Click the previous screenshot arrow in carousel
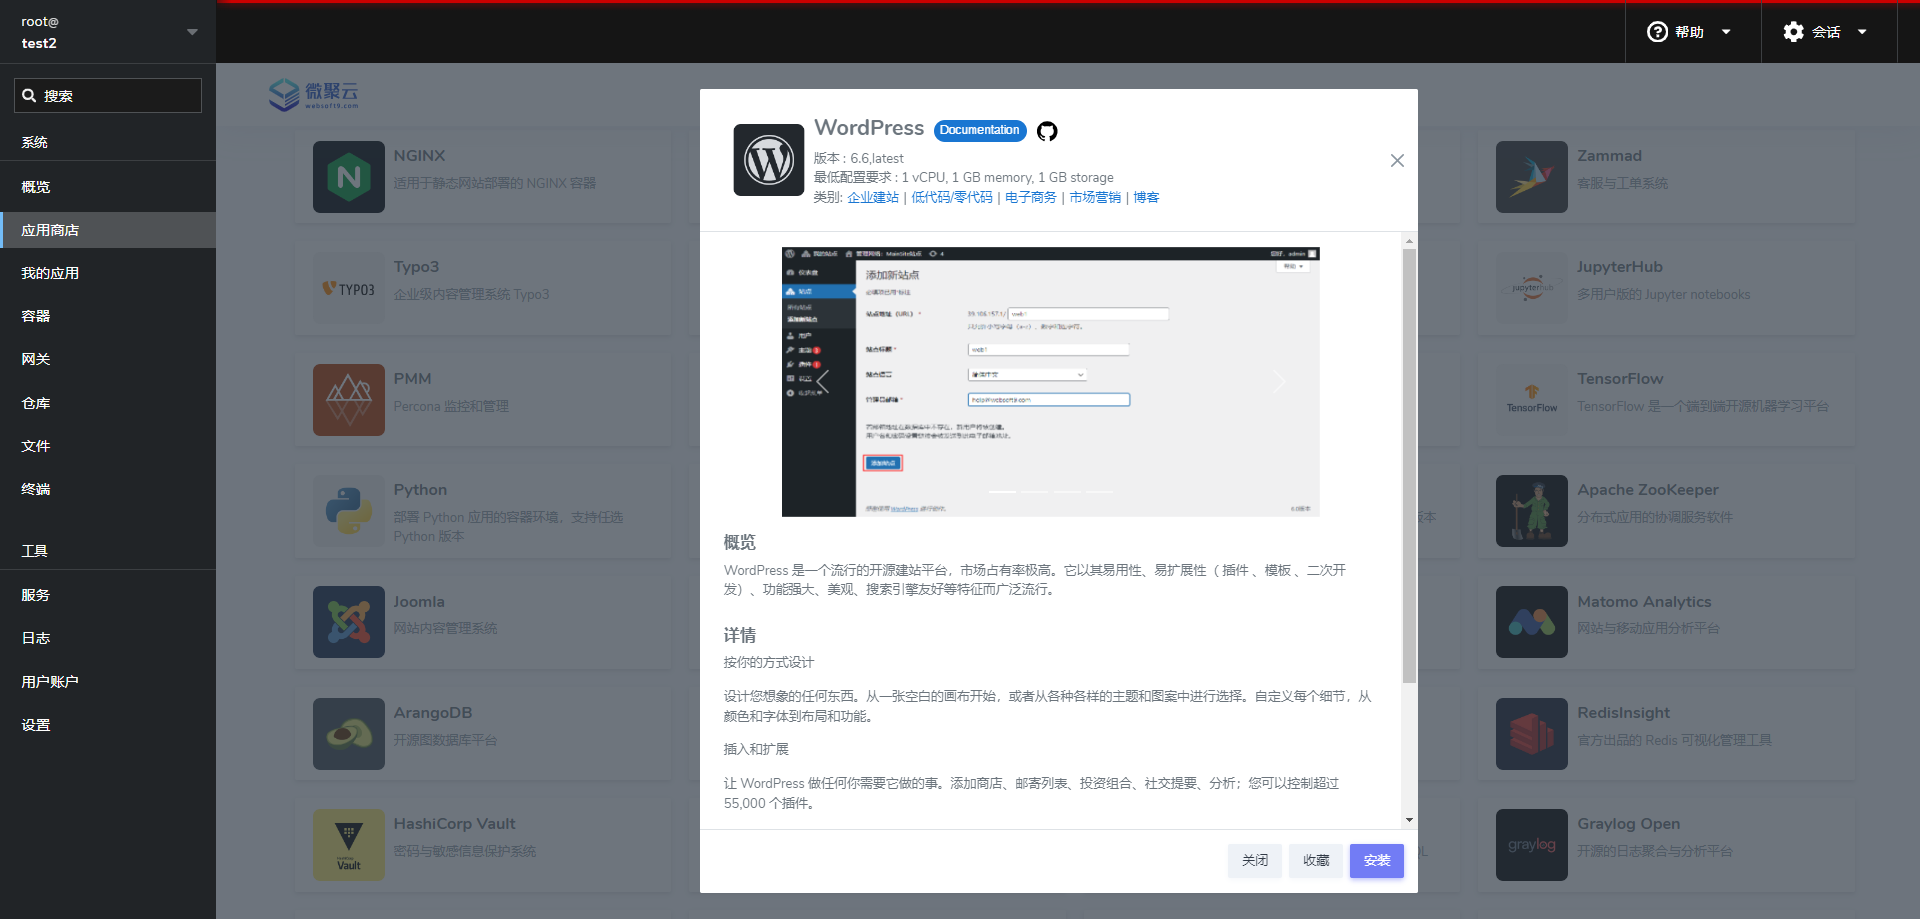1920x919 pixels. 823,381
